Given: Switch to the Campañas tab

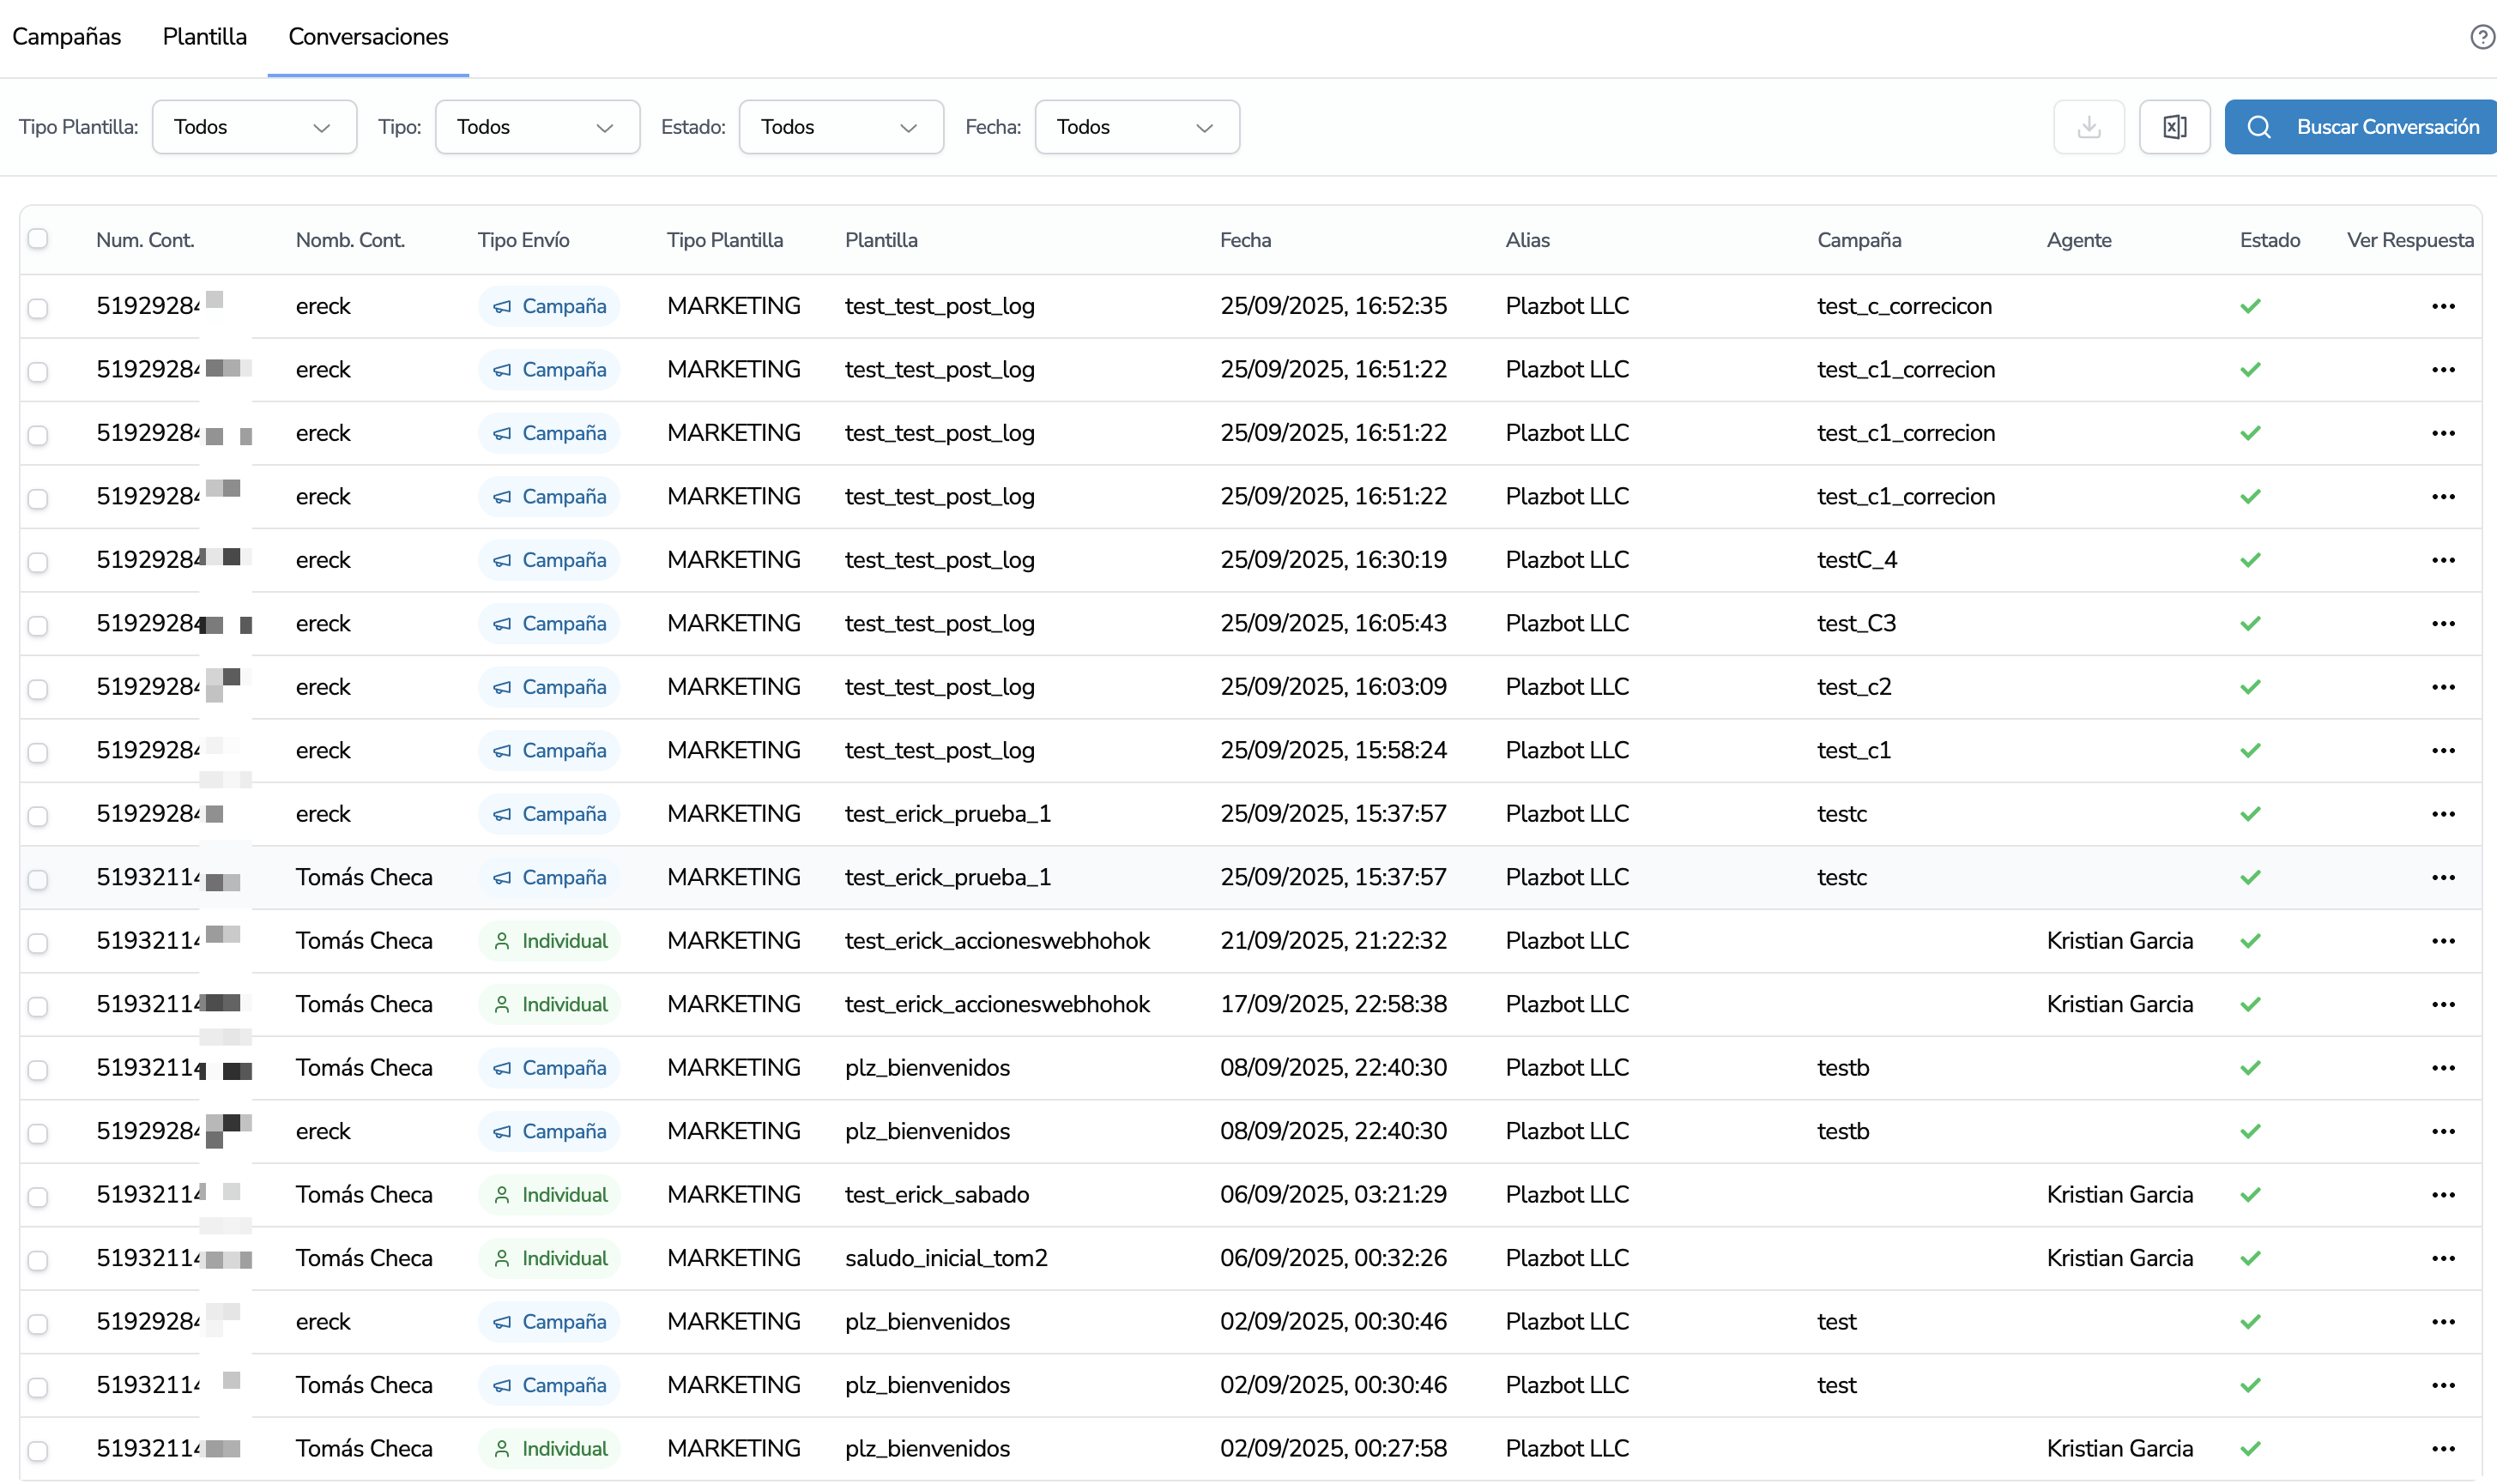Looking at the screenshot, I should pos(66,37).
